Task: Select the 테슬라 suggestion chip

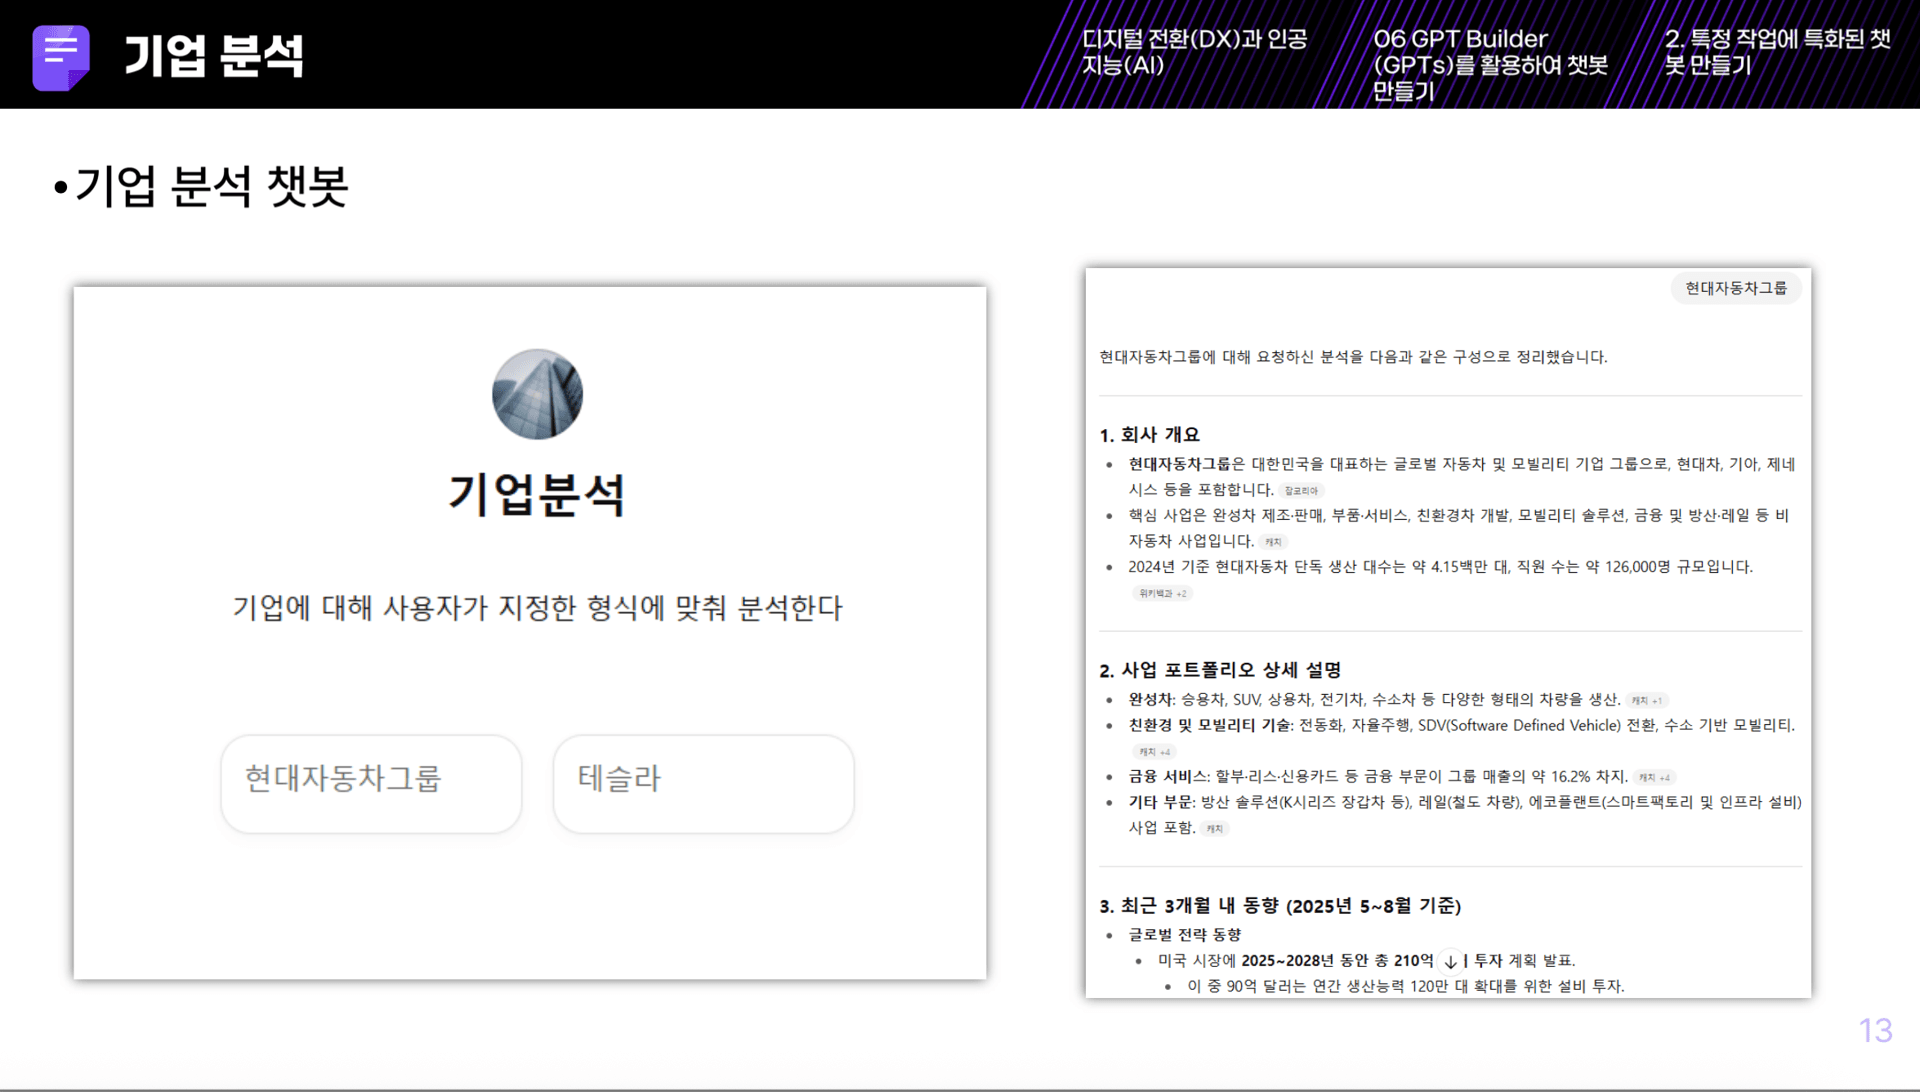Action: (703, 783)
